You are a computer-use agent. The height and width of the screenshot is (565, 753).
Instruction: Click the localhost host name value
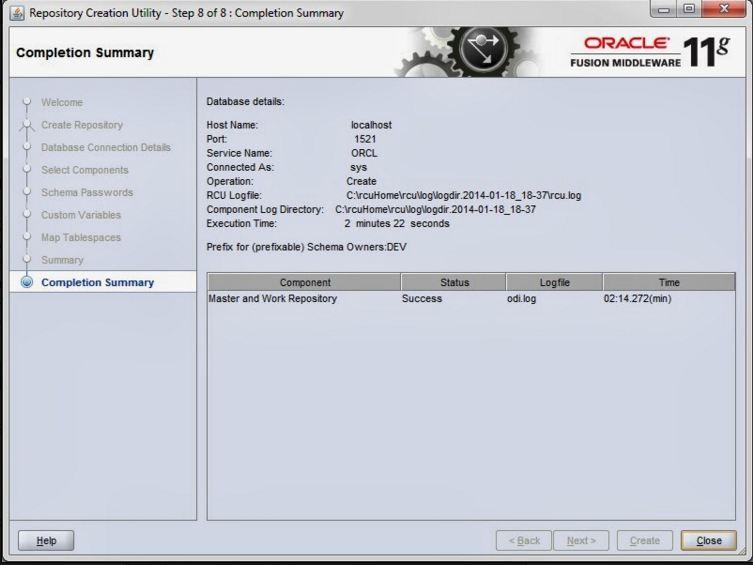(371, 125)
